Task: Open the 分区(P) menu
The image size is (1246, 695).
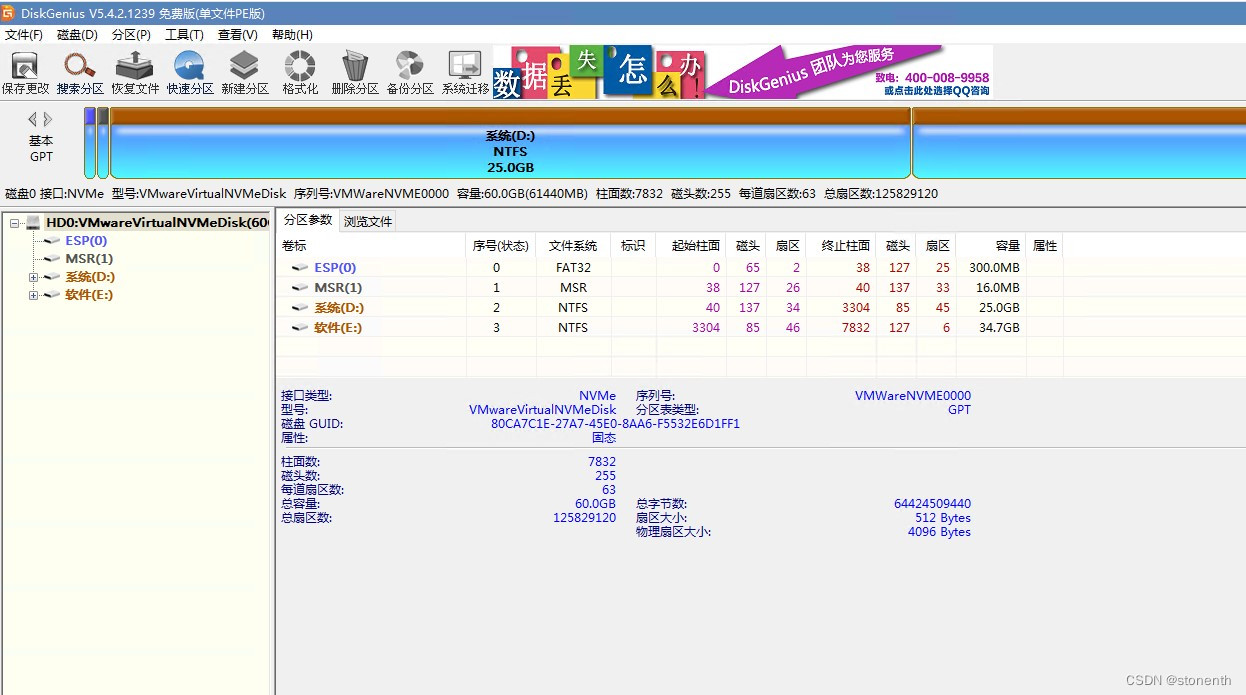Action: click(131, 35)
